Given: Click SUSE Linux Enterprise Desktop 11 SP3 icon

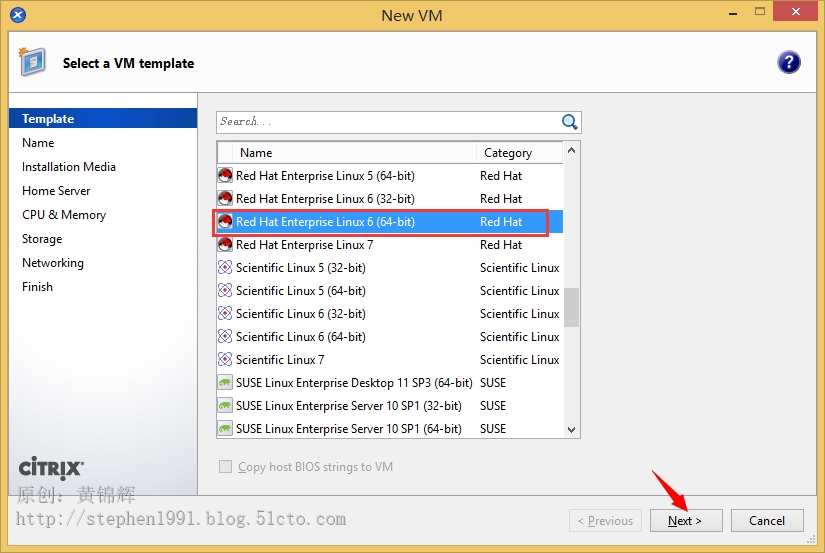Looking at the screenshot, I should coord(225,383).
